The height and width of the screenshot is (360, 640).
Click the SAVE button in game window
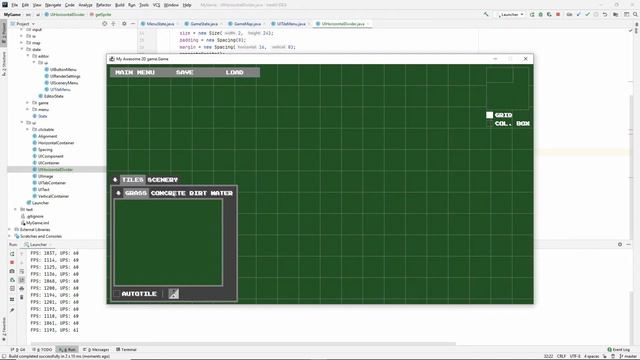point(184,72)
